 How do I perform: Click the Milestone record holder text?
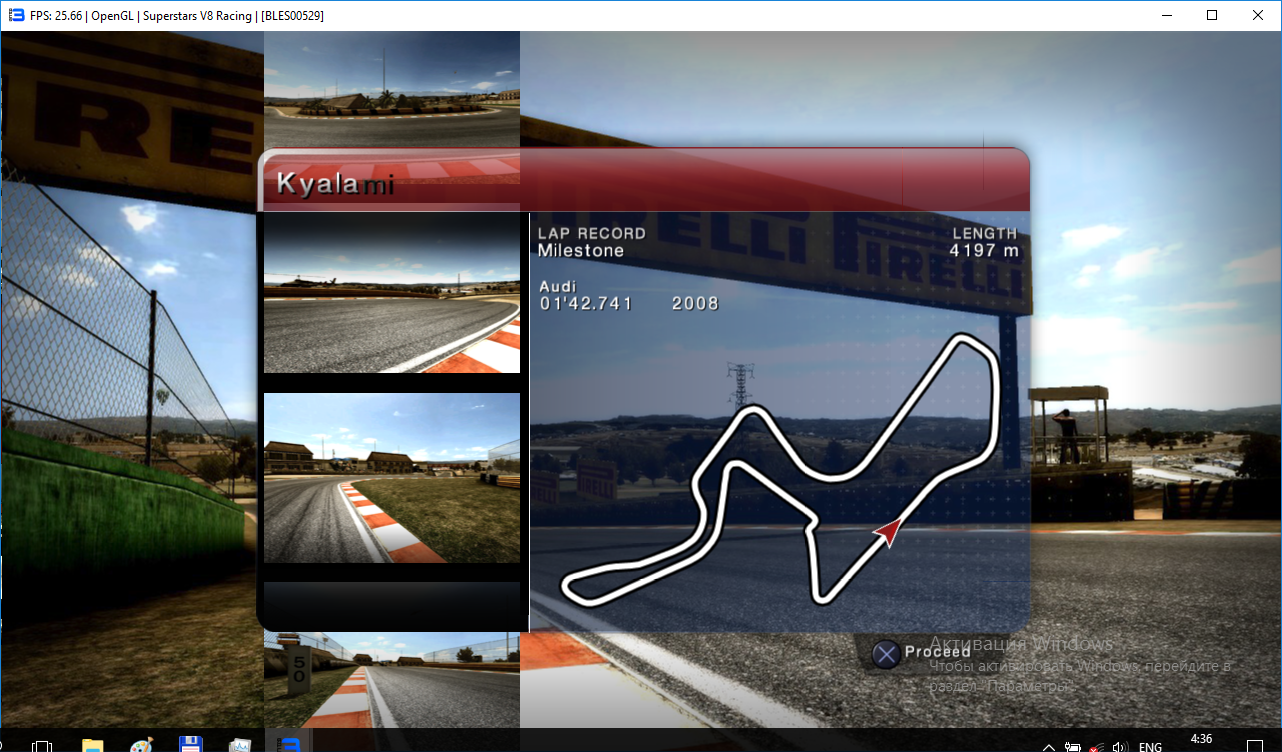581,251
